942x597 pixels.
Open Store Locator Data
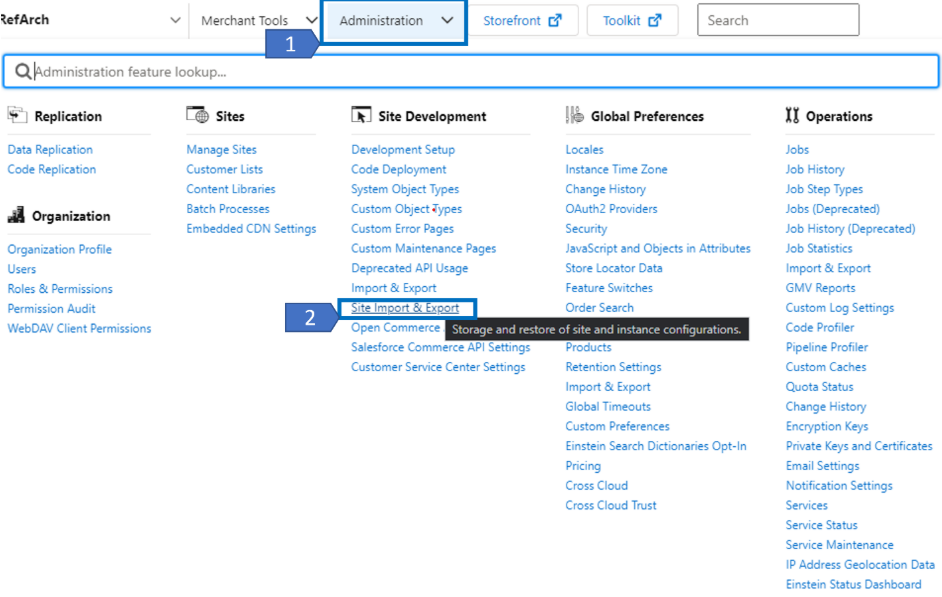click(614, 268)
